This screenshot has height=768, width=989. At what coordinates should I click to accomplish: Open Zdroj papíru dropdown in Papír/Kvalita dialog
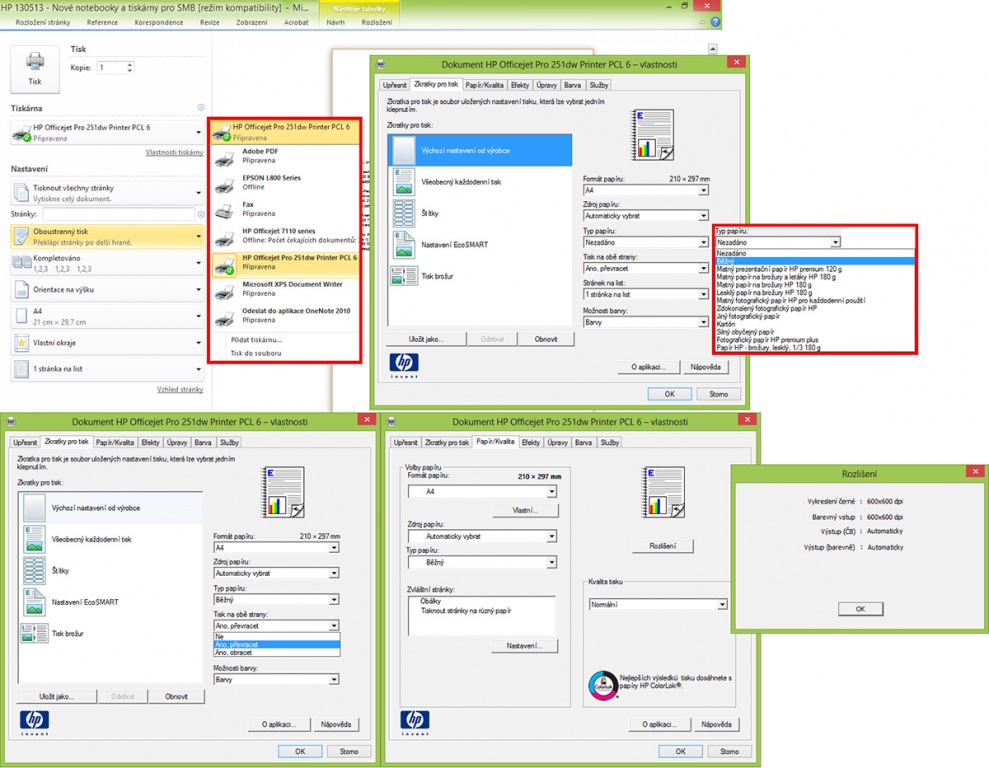[482, 536]
